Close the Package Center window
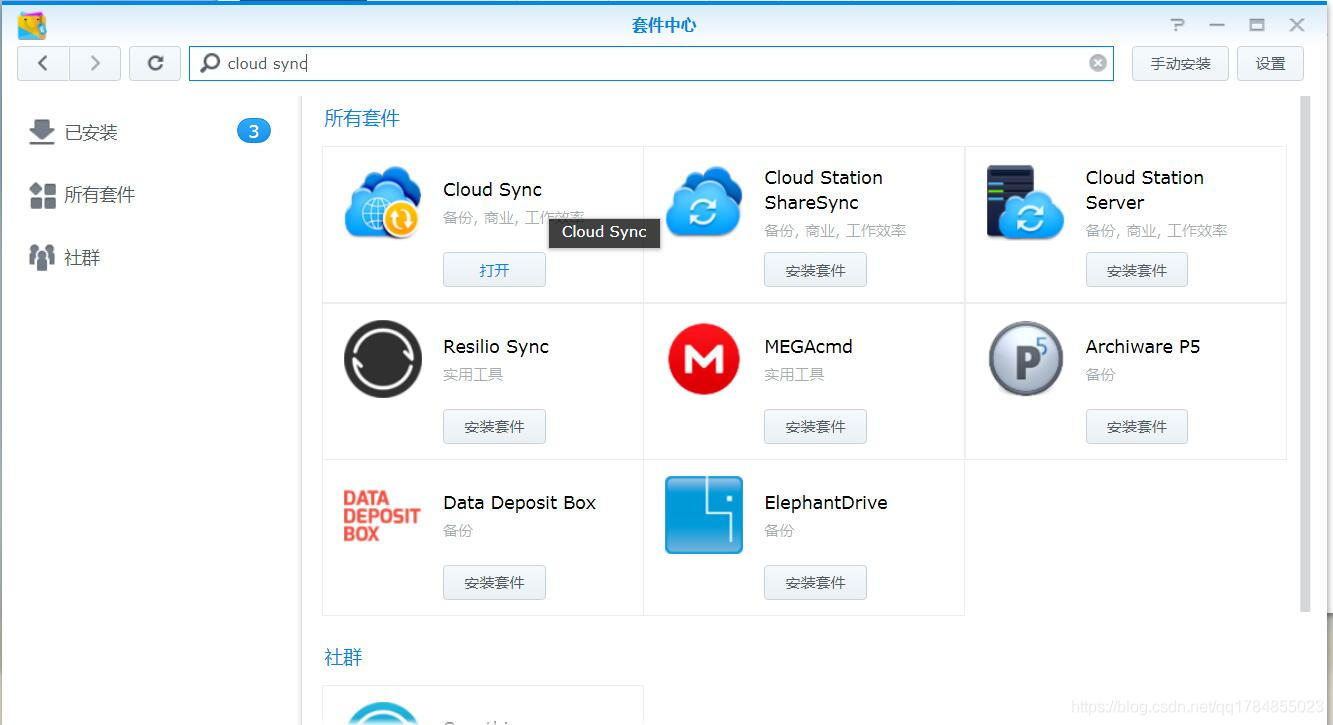The width and height of the screenshot is (1333, 725). [1297, 25]
